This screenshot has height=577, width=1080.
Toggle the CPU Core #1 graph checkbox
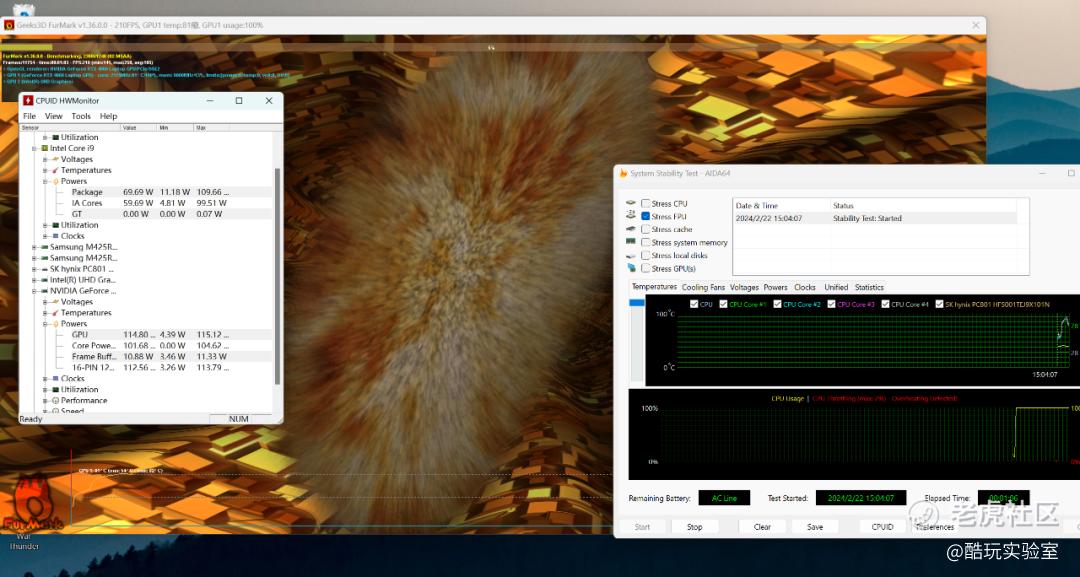pos(723,304)
